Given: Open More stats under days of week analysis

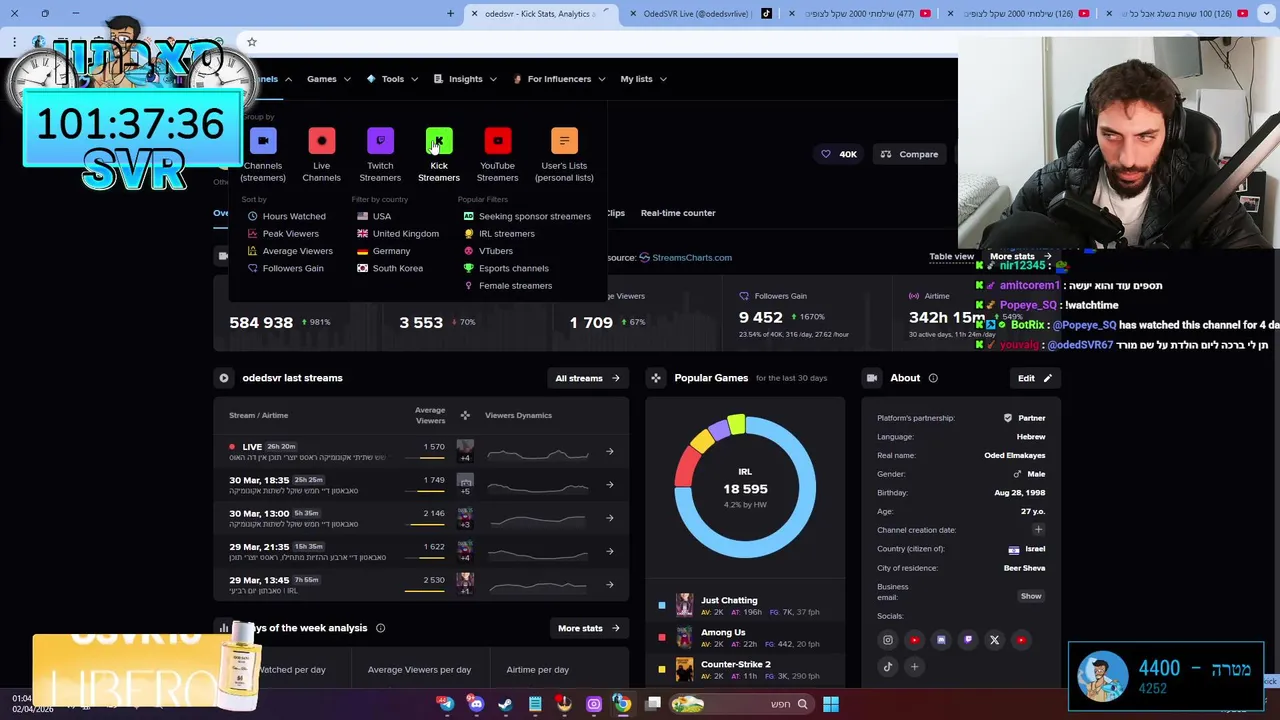Looking at the screenshot, I should (588, 628).
